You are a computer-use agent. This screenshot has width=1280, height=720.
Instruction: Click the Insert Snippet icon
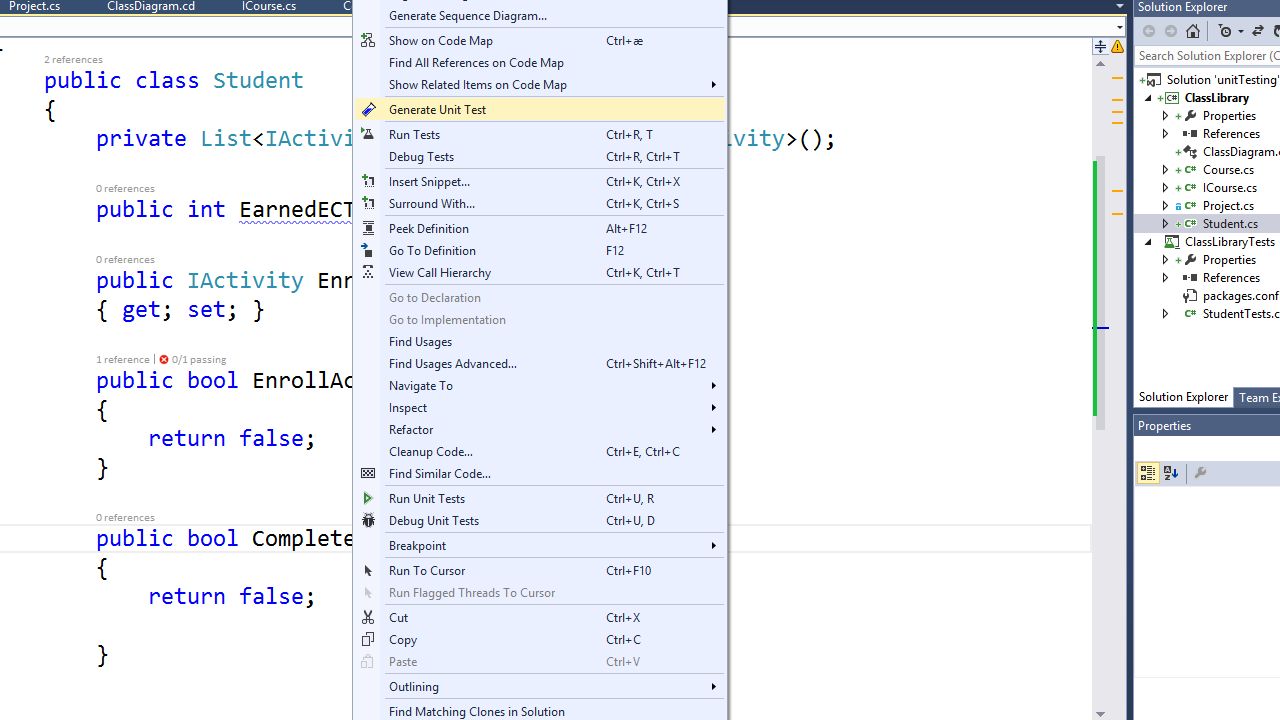click(368, 182)
